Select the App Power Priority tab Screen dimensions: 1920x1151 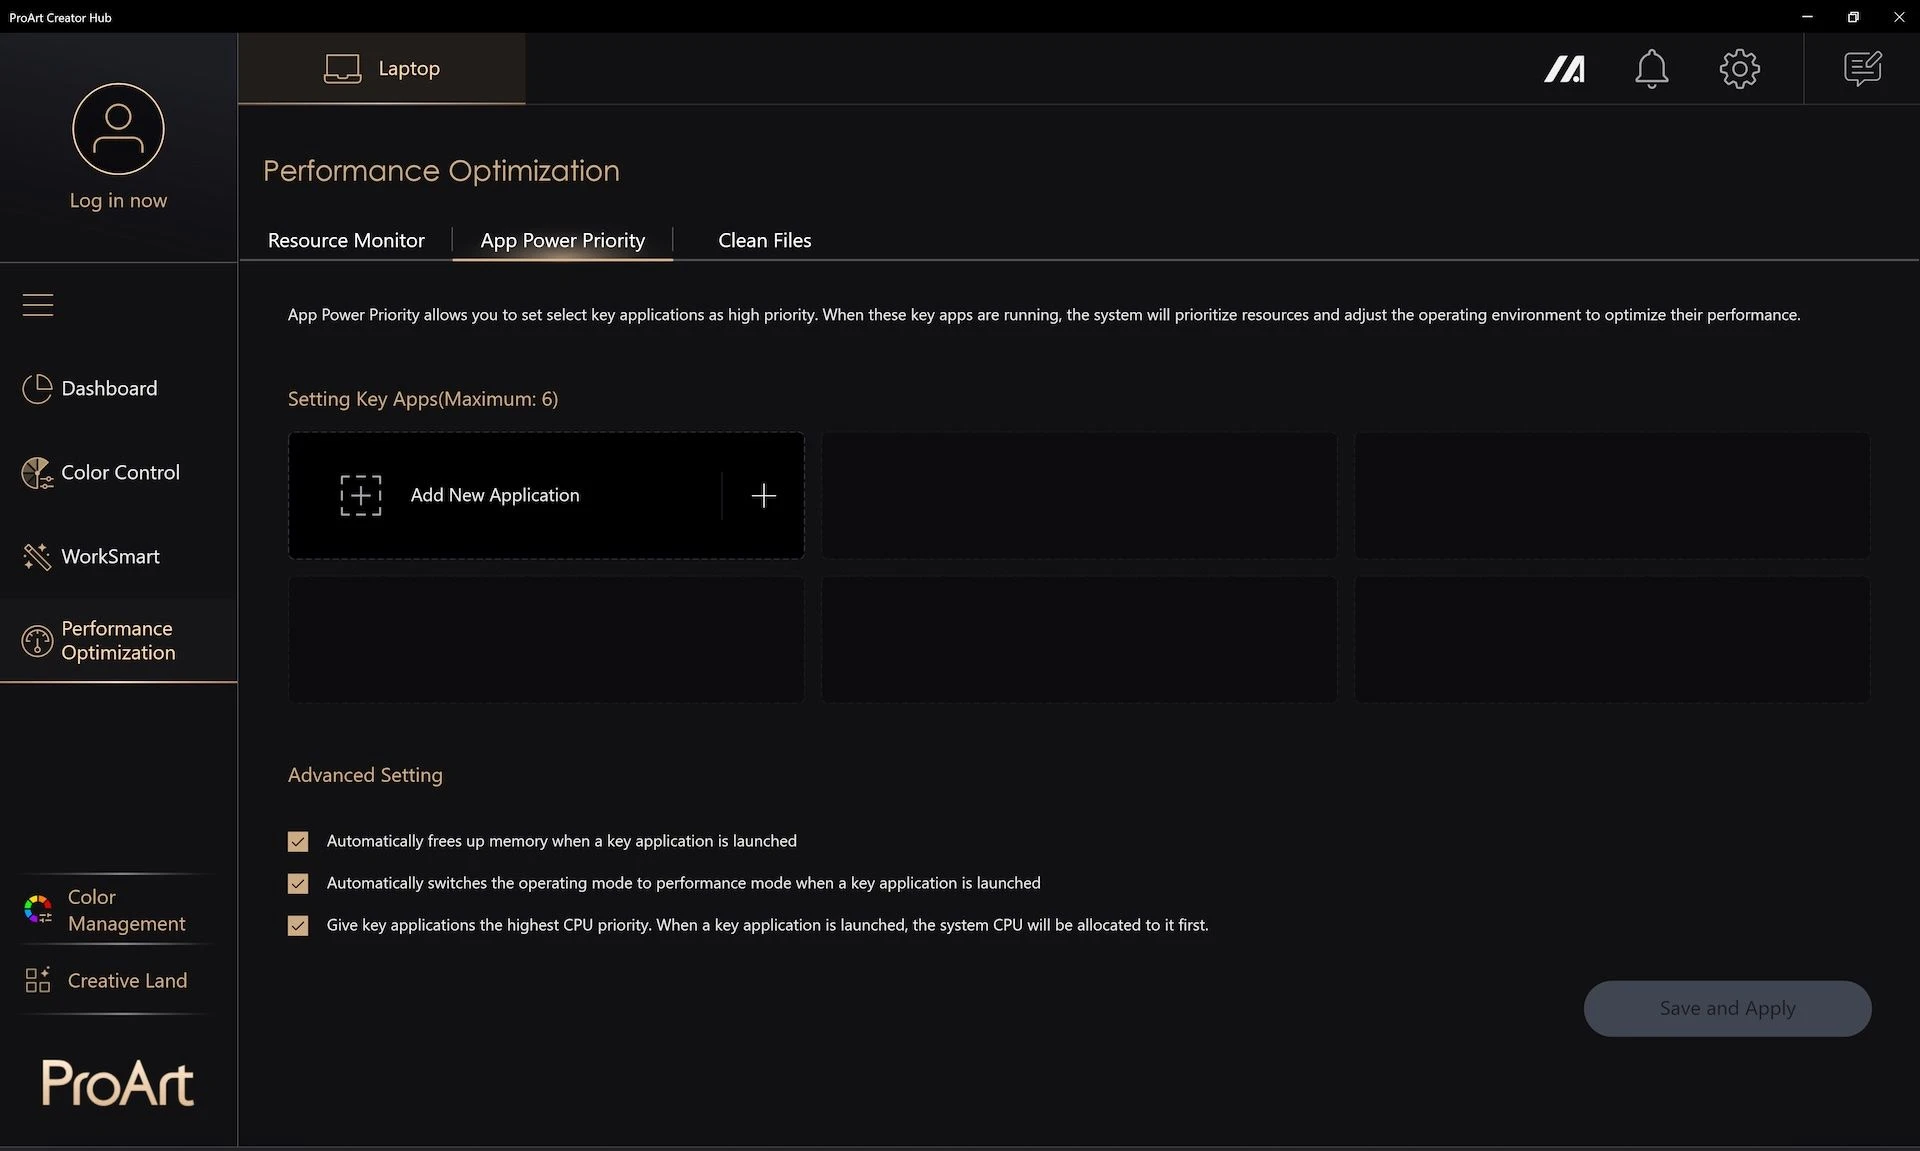563,240
